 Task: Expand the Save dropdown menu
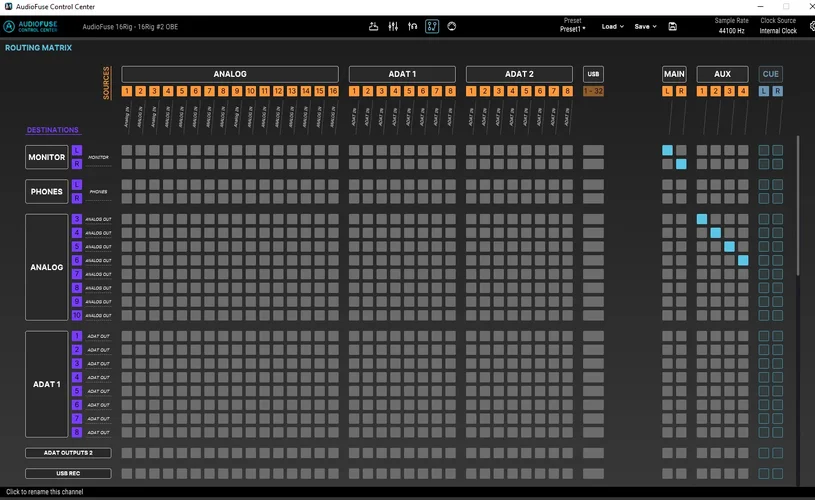pyautogui.click(x=645, y=27)
